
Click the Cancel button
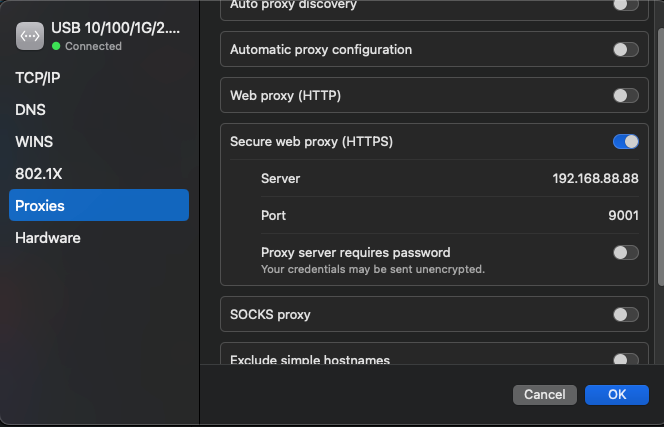(545, 395)
